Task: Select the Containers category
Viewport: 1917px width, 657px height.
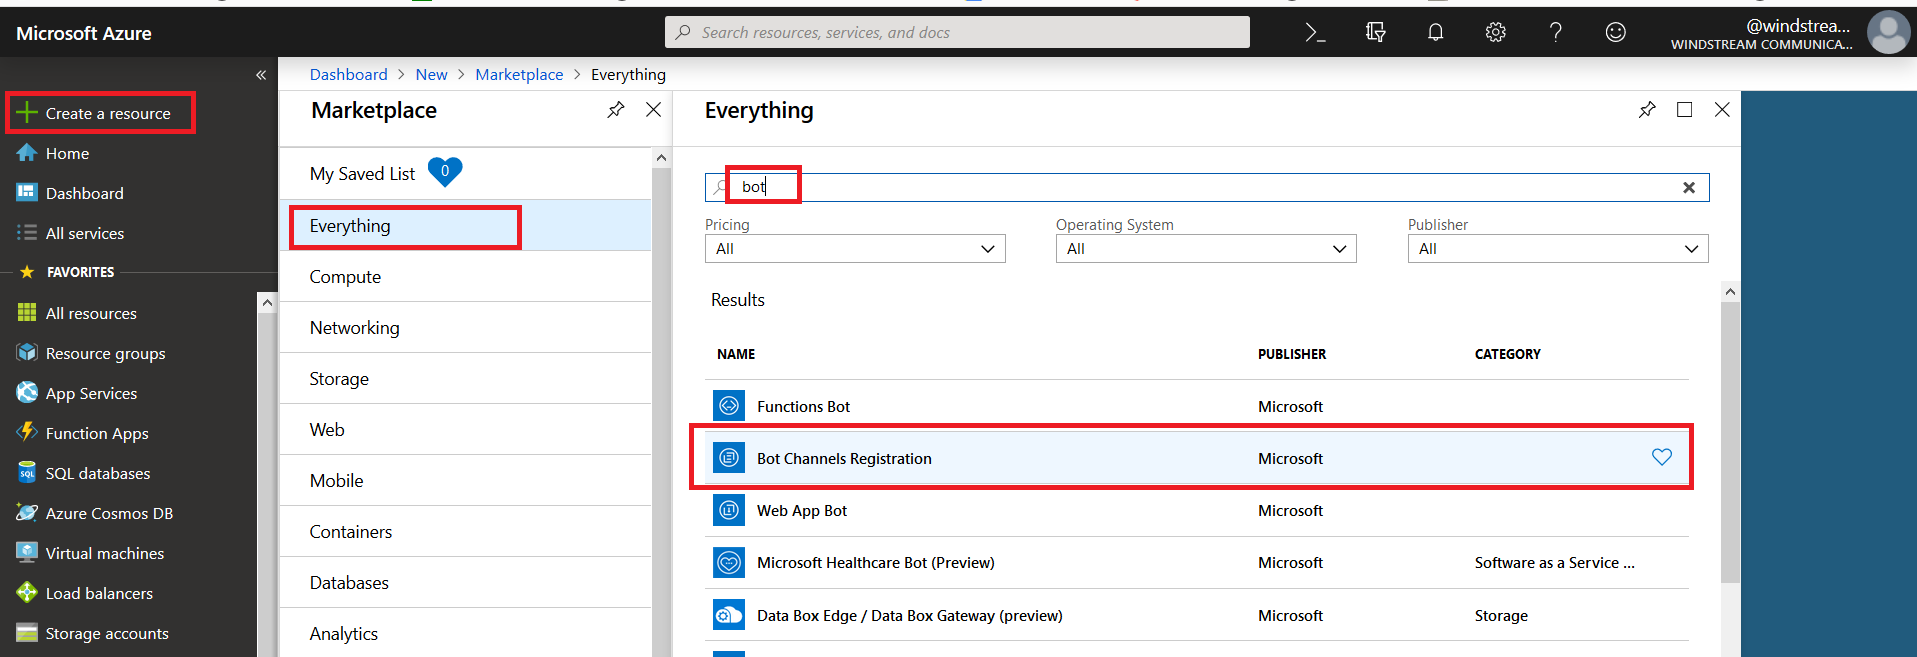Action: pyautogui.click(x=465, y=532)
